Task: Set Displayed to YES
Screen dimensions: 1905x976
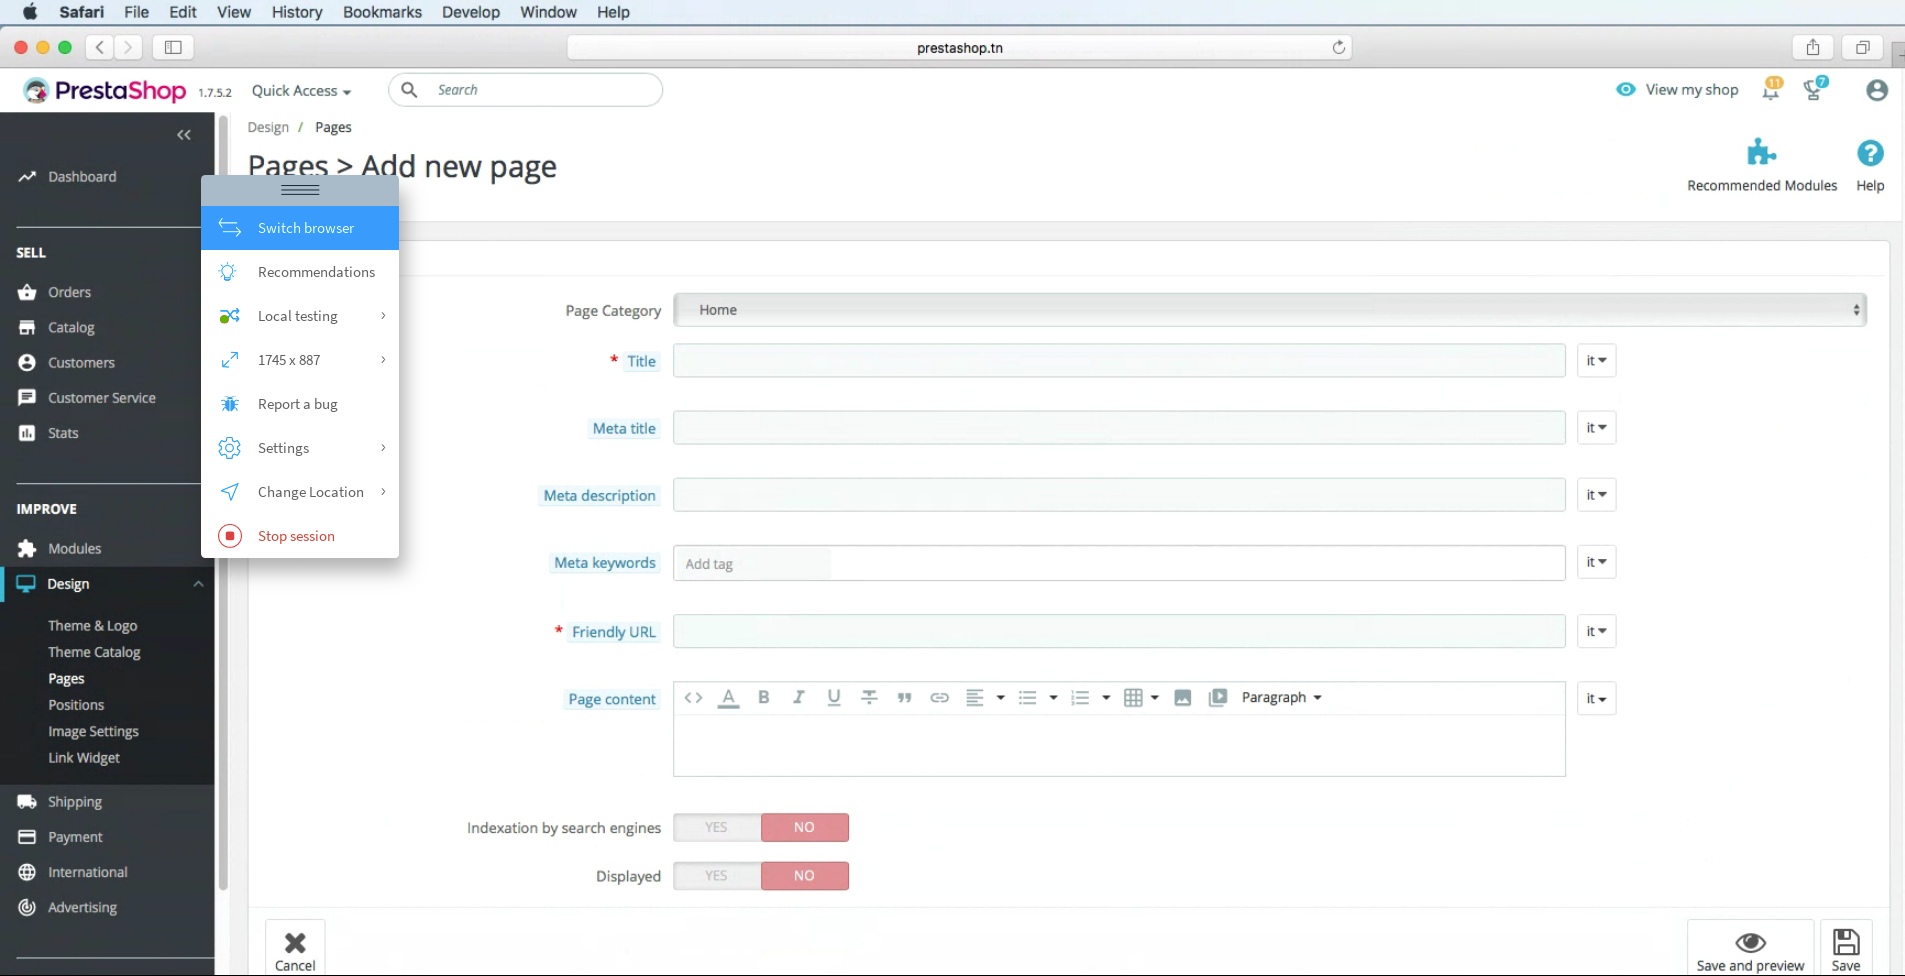Action: pyautogui.click(x=717, y=876)
